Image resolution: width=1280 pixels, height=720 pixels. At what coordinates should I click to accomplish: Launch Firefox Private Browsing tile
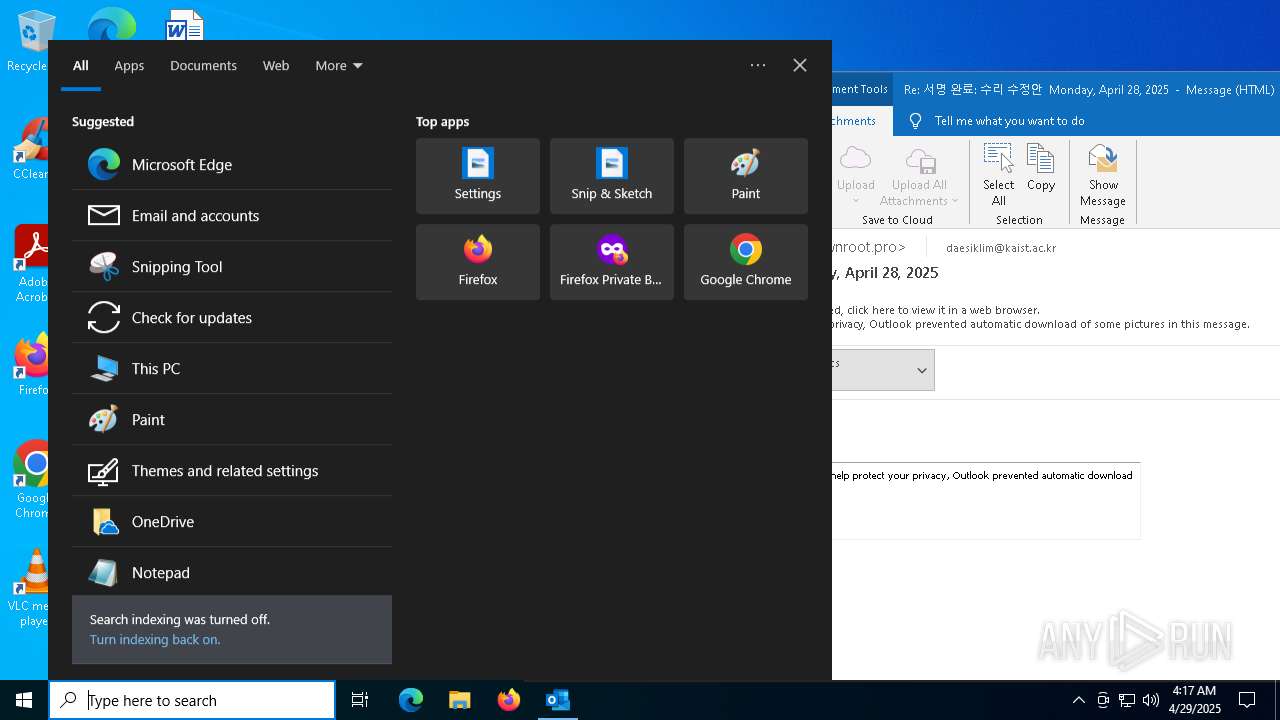[612, 262]
